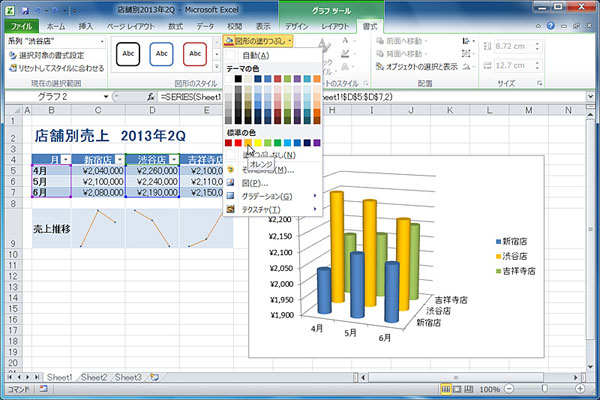Click the insert new worksheet icon
The width and height of the screenshot is (600, 400).
(153, 377)
